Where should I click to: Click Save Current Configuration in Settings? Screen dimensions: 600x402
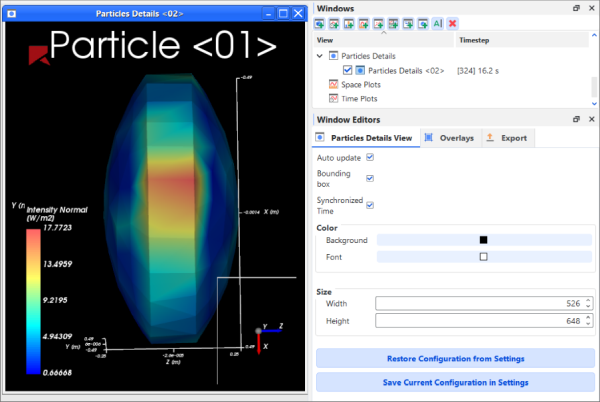(x=454, y=382)
